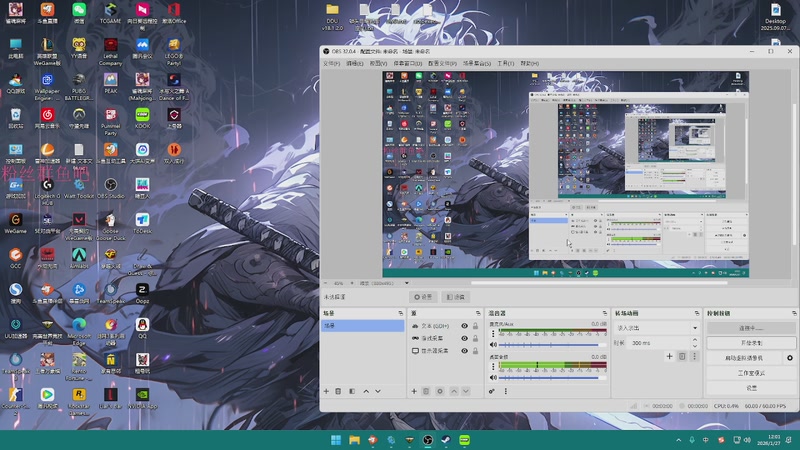
Task: Adjust Mic/Aux volume slider
Action: [x=553, y=345]
